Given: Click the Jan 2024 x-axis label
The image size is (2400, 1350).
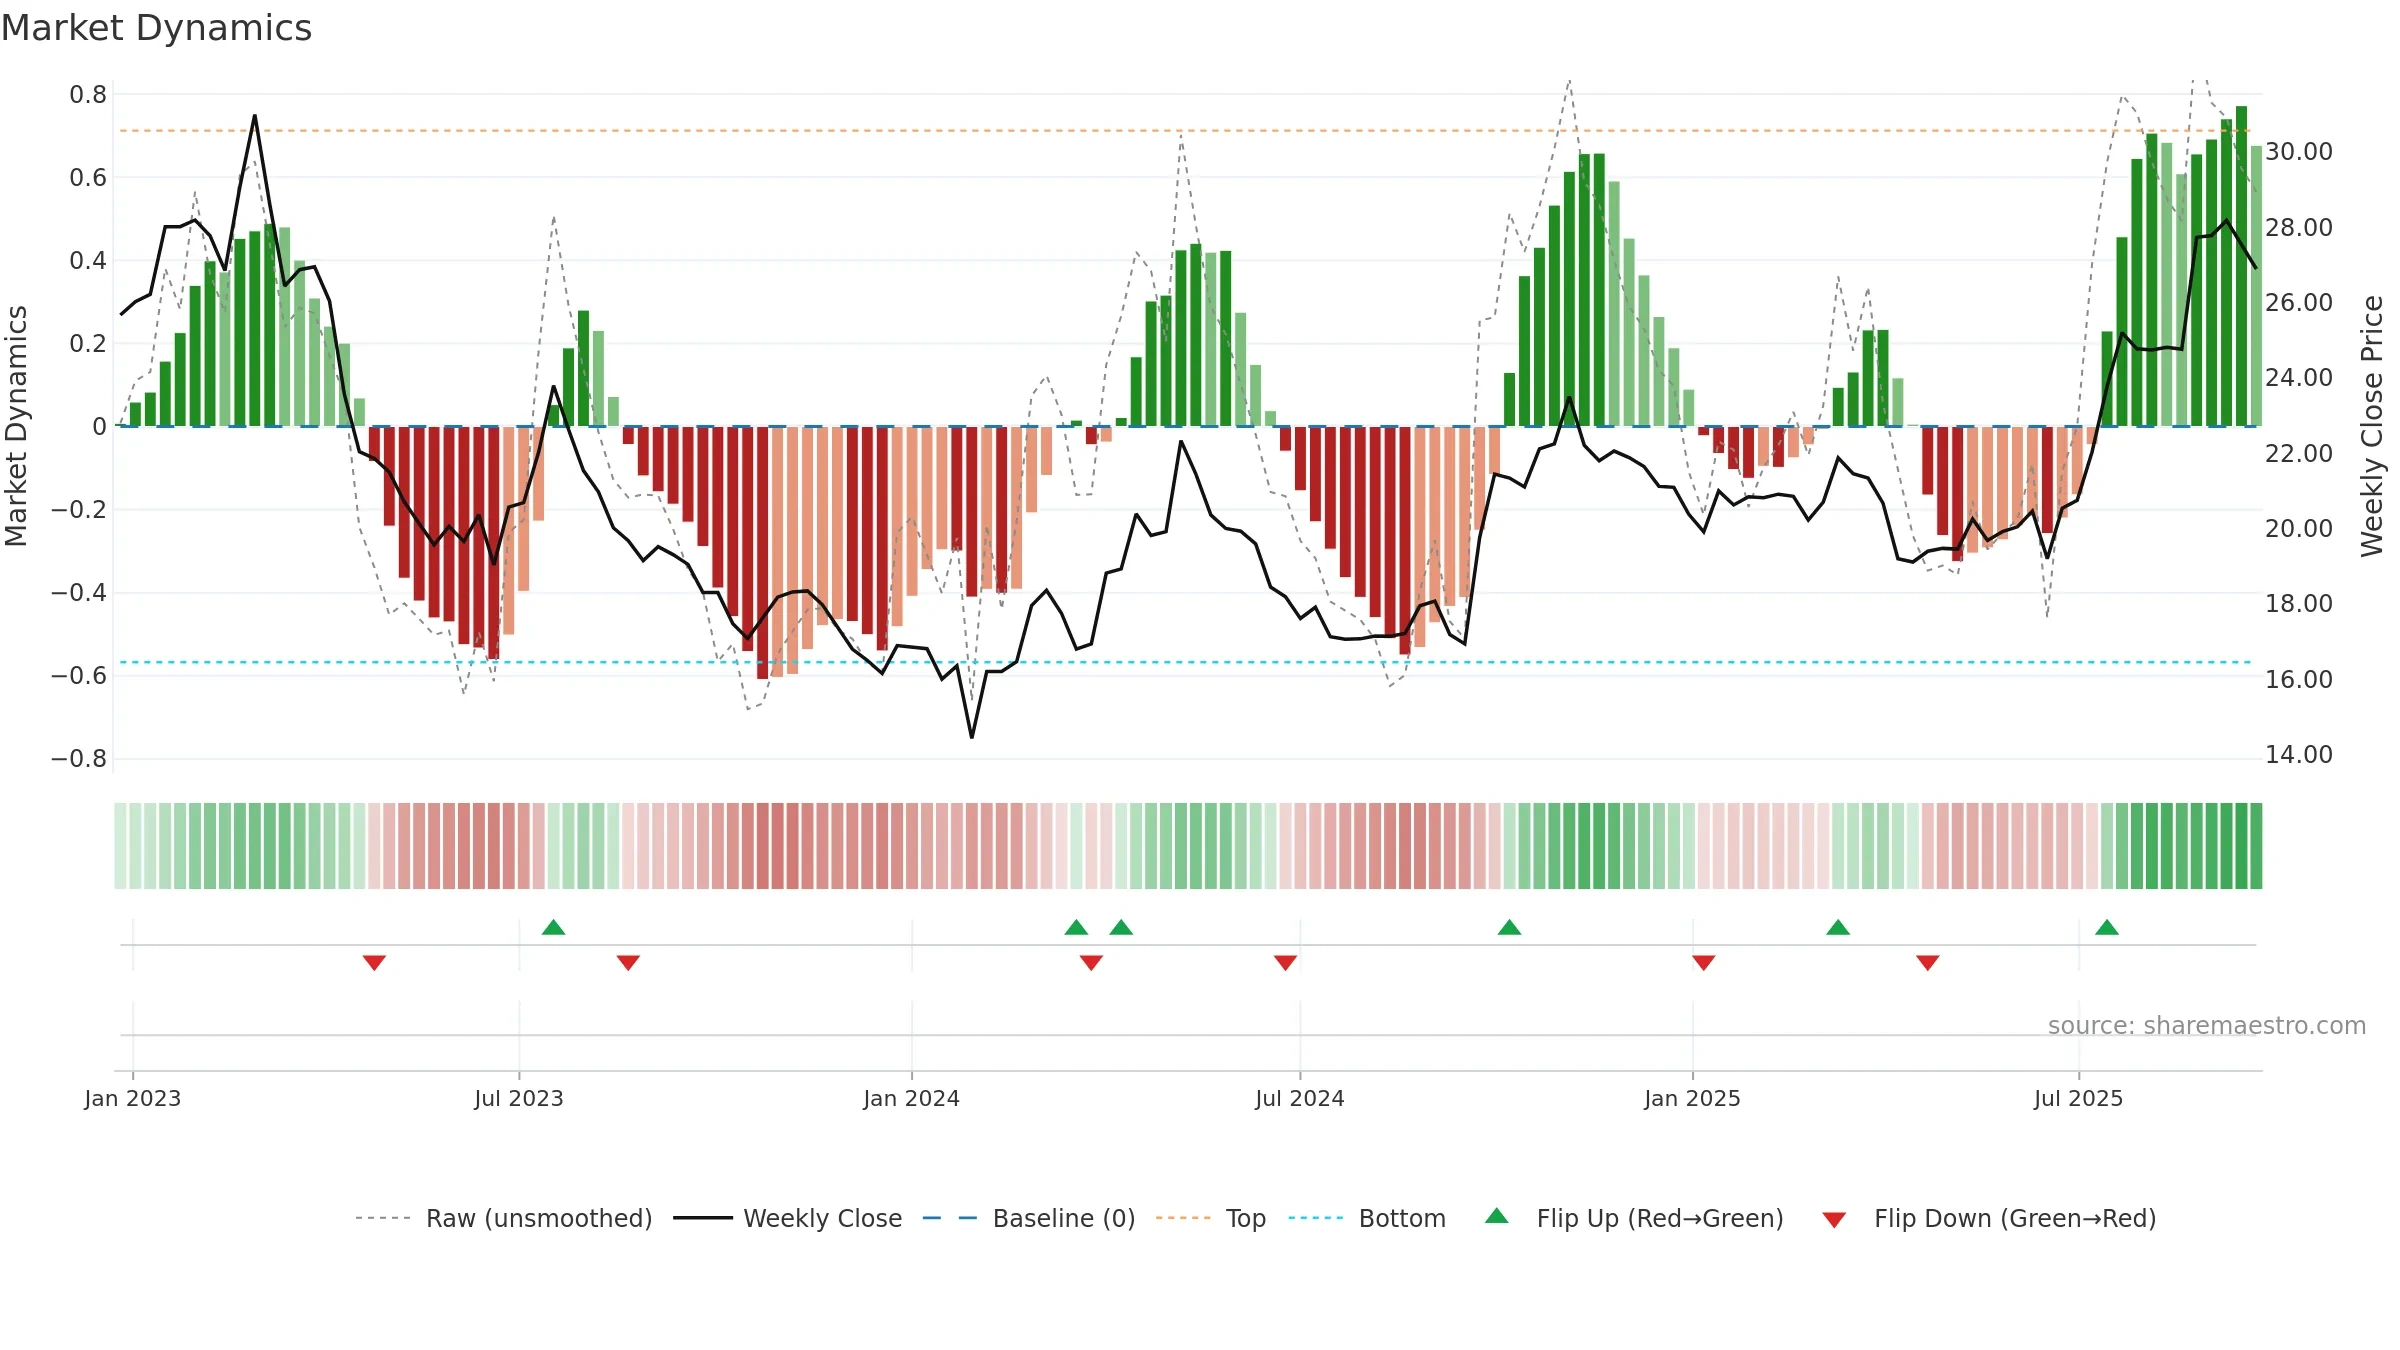Looking at the screenshot, I should coord(912,1098).
